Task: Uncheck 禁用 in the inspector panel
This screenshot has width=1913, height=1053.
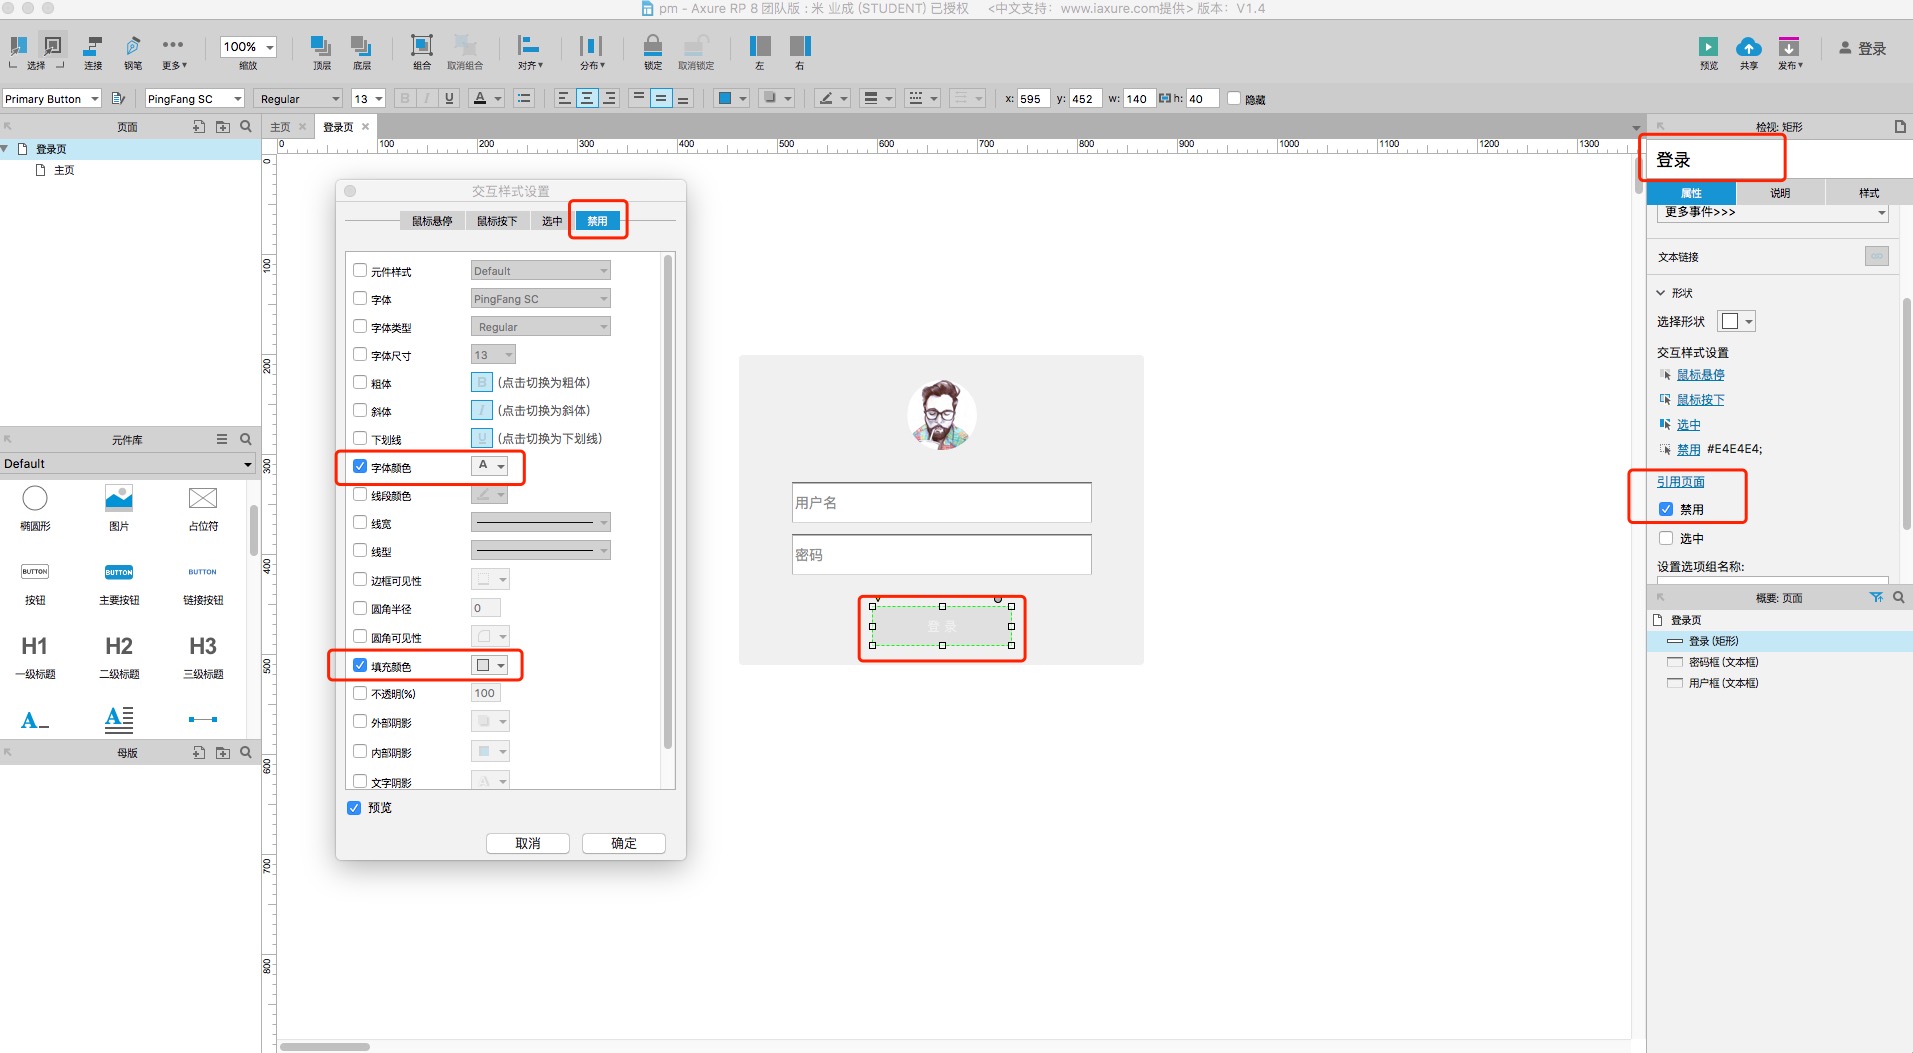Action: [x=1666, y=509]
